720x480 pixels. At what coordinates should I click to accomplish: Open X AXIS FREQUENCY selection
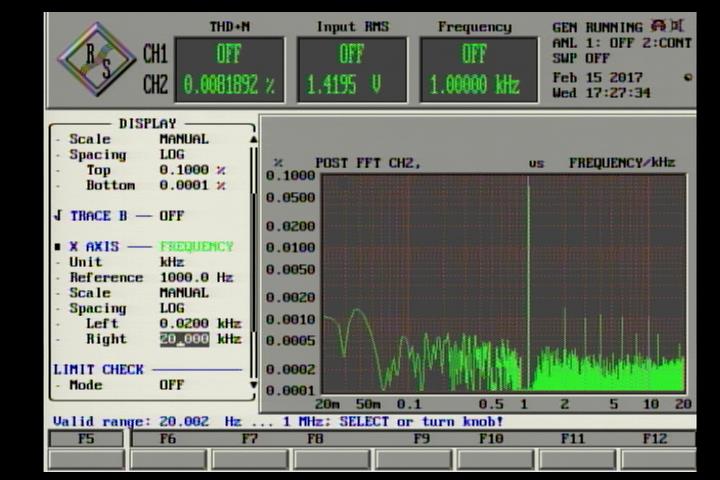tap(196, 246)
